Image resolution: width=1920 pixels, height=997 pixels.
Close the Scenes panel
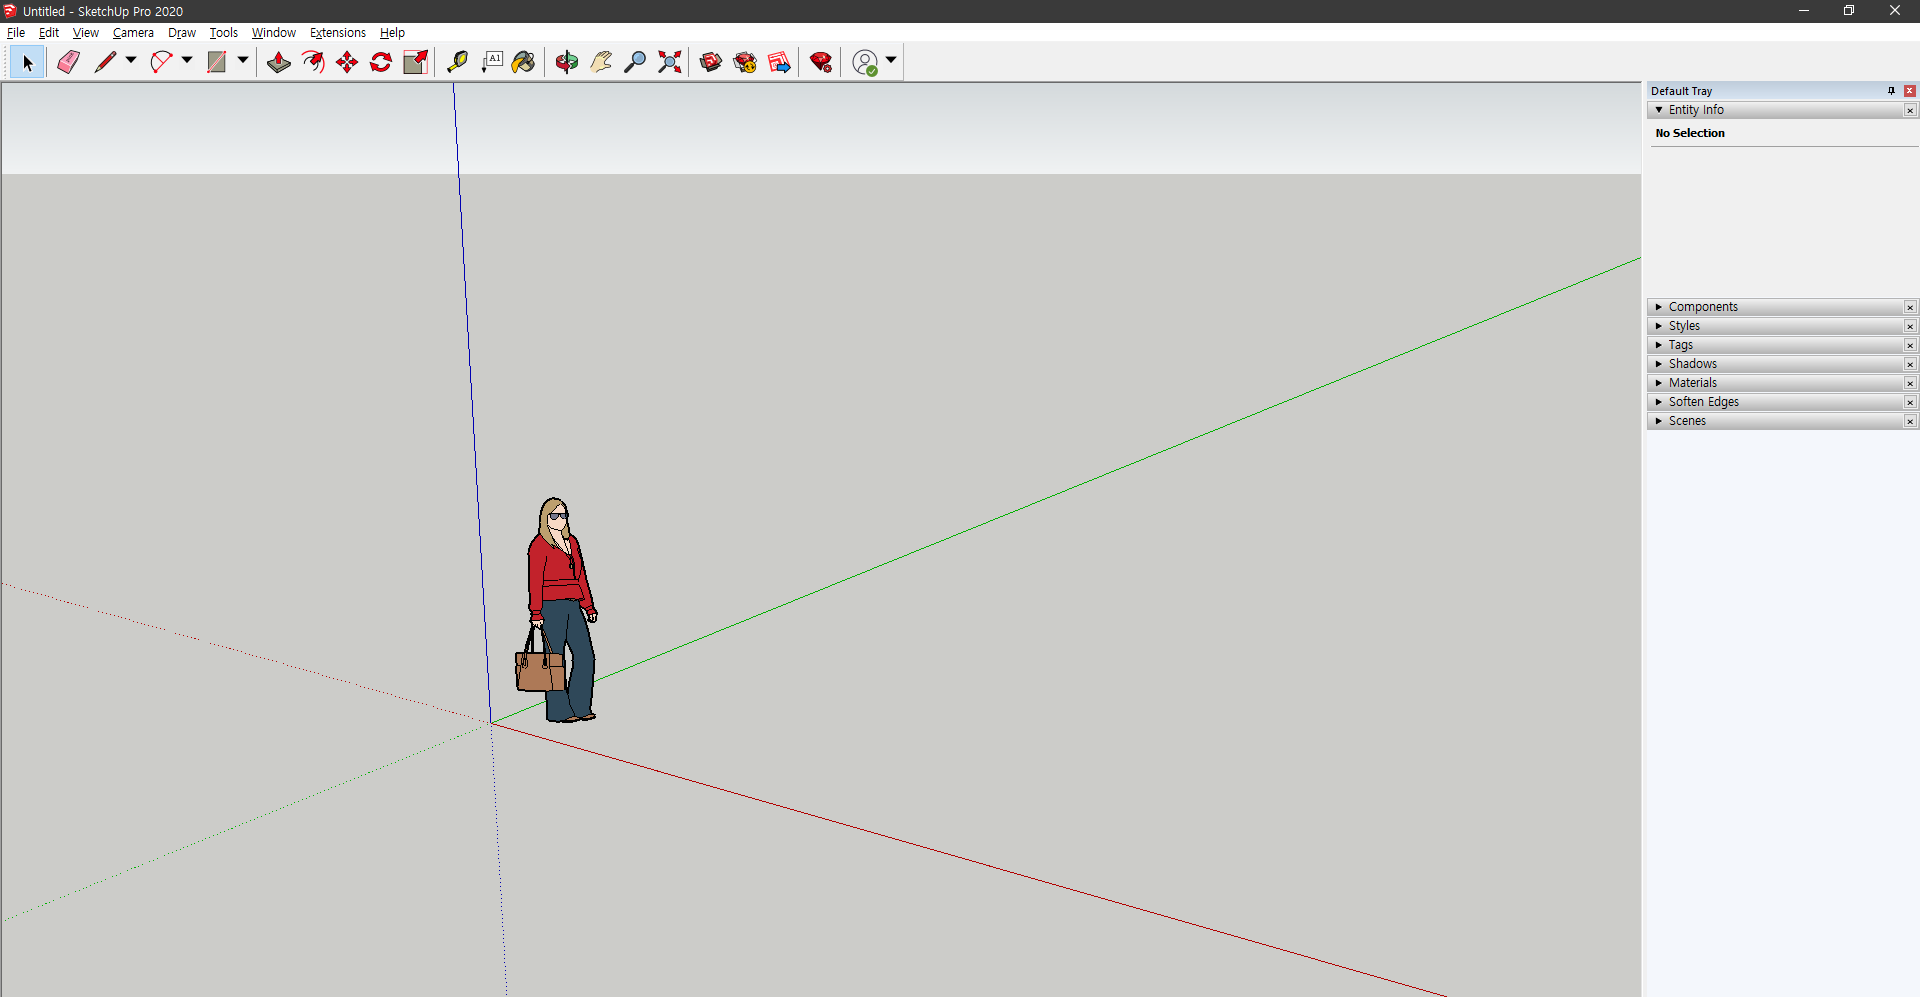pos(1910,421)
